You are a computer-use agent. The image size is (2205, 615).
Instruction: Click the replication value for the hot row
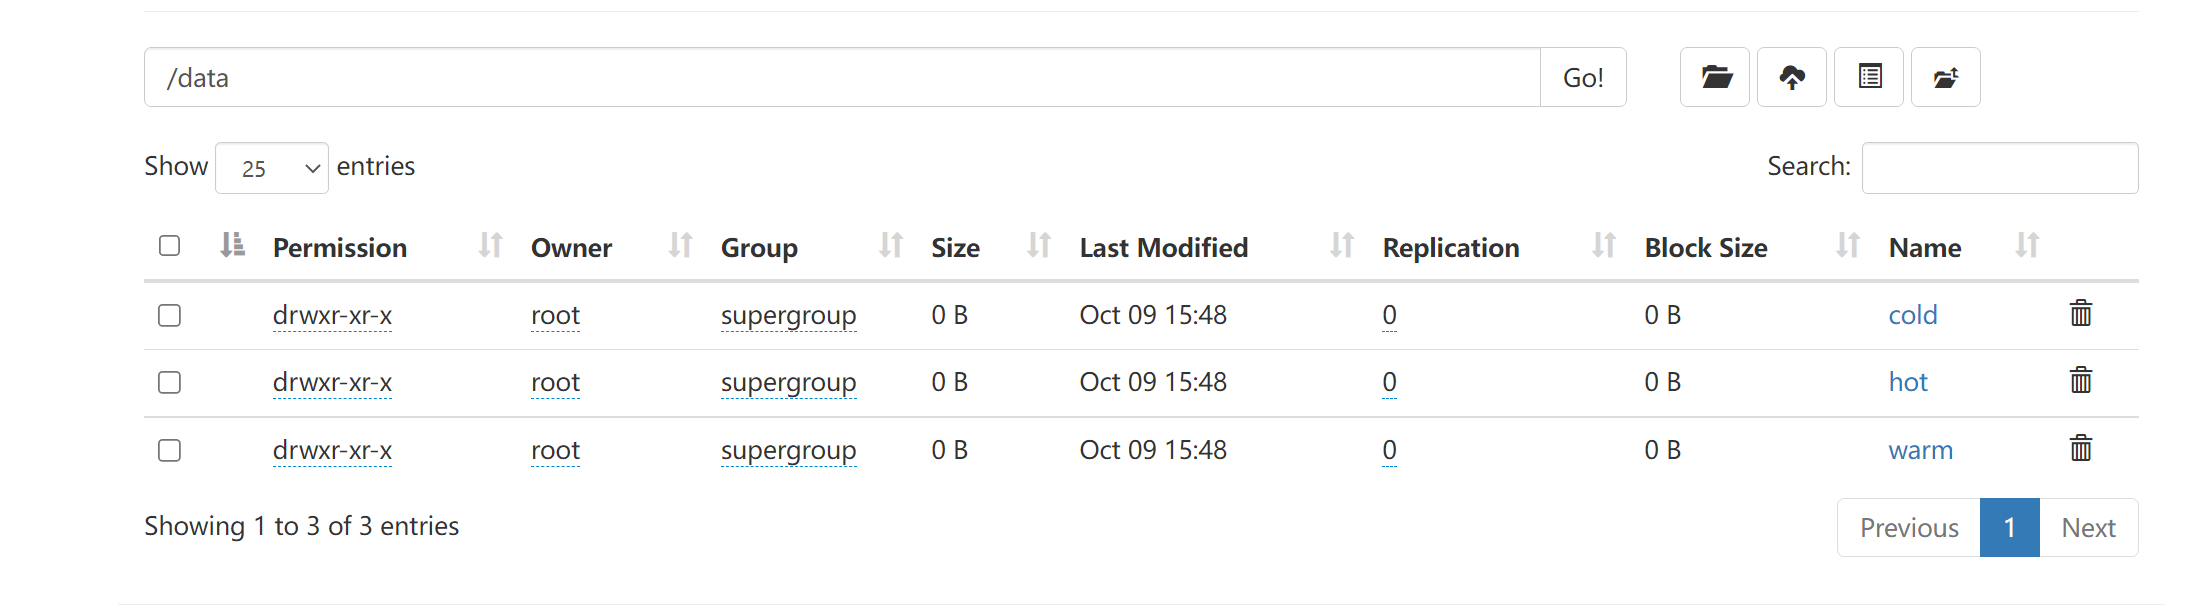(1389, 382)
